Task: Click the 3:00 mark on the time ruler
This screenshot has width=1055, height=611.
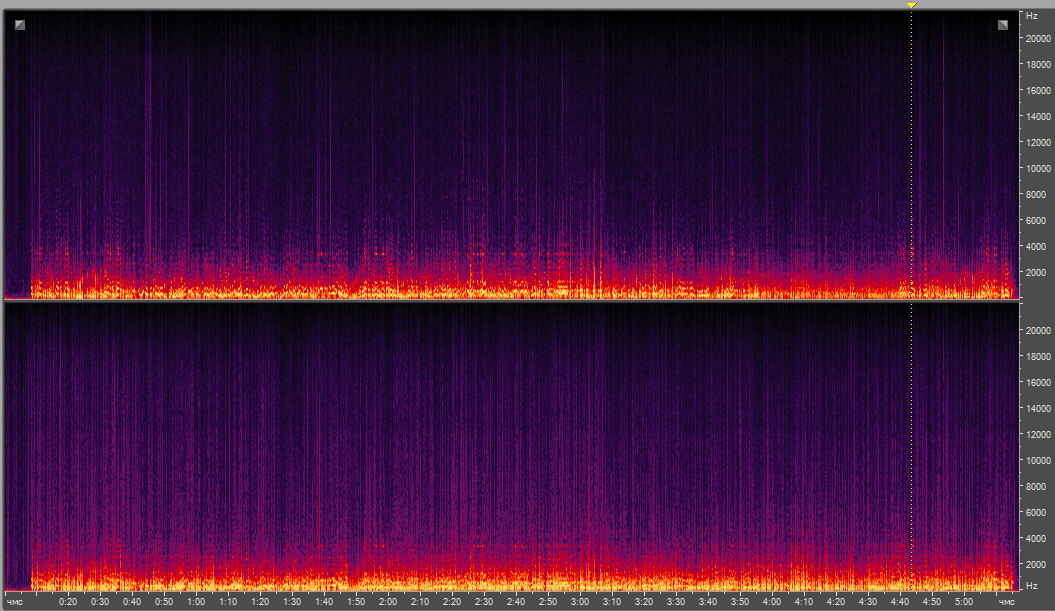Action: coord(580,602)
